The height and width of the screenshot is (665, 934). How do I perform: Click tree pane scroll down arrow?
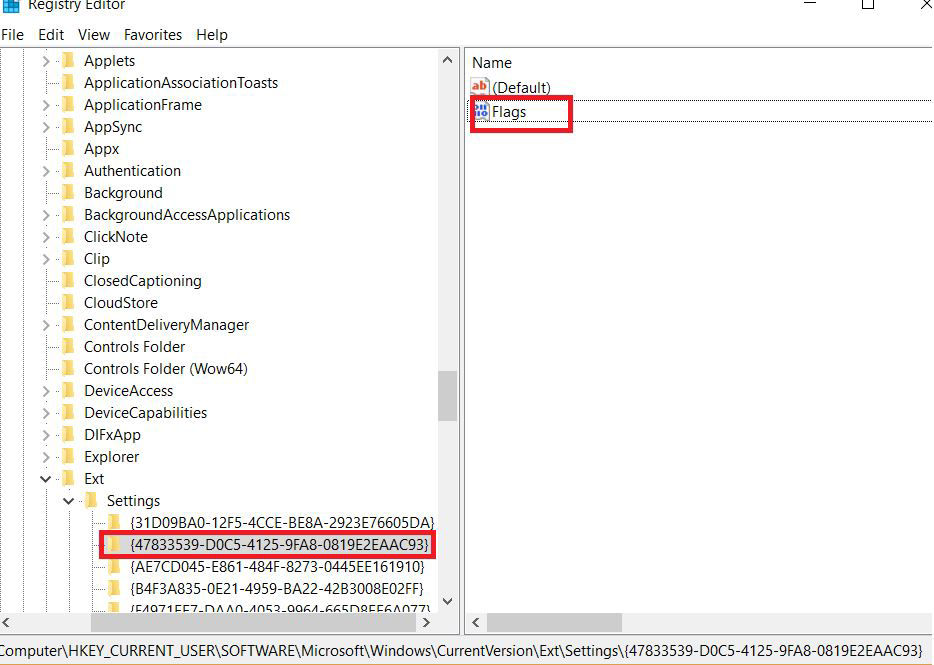click(x=448, y=601)
